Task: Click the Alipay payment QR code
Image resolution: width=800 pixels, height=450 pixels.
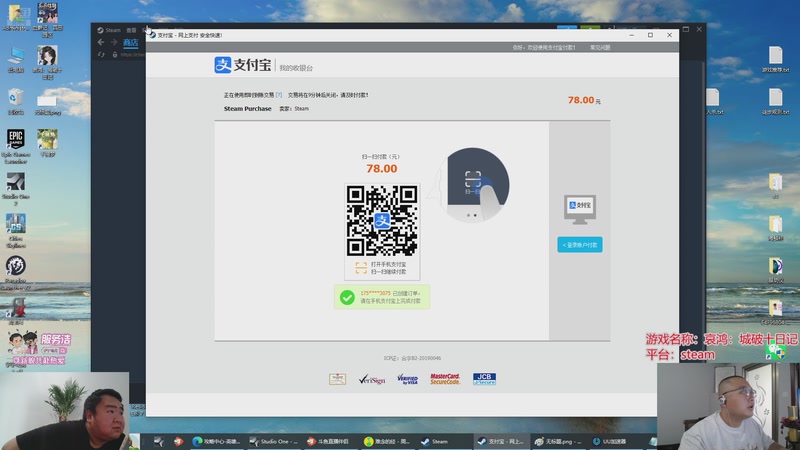Action: pos(382,220)
